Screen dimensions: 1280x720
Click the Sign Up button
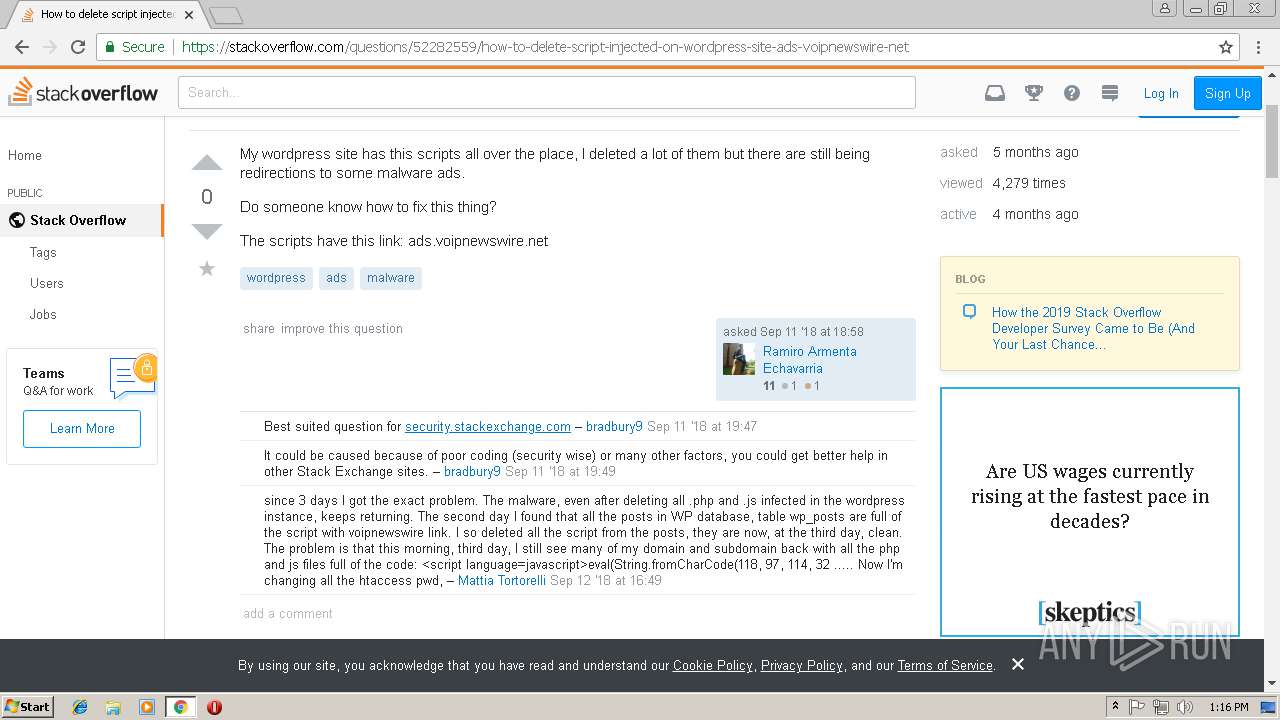1228,93
